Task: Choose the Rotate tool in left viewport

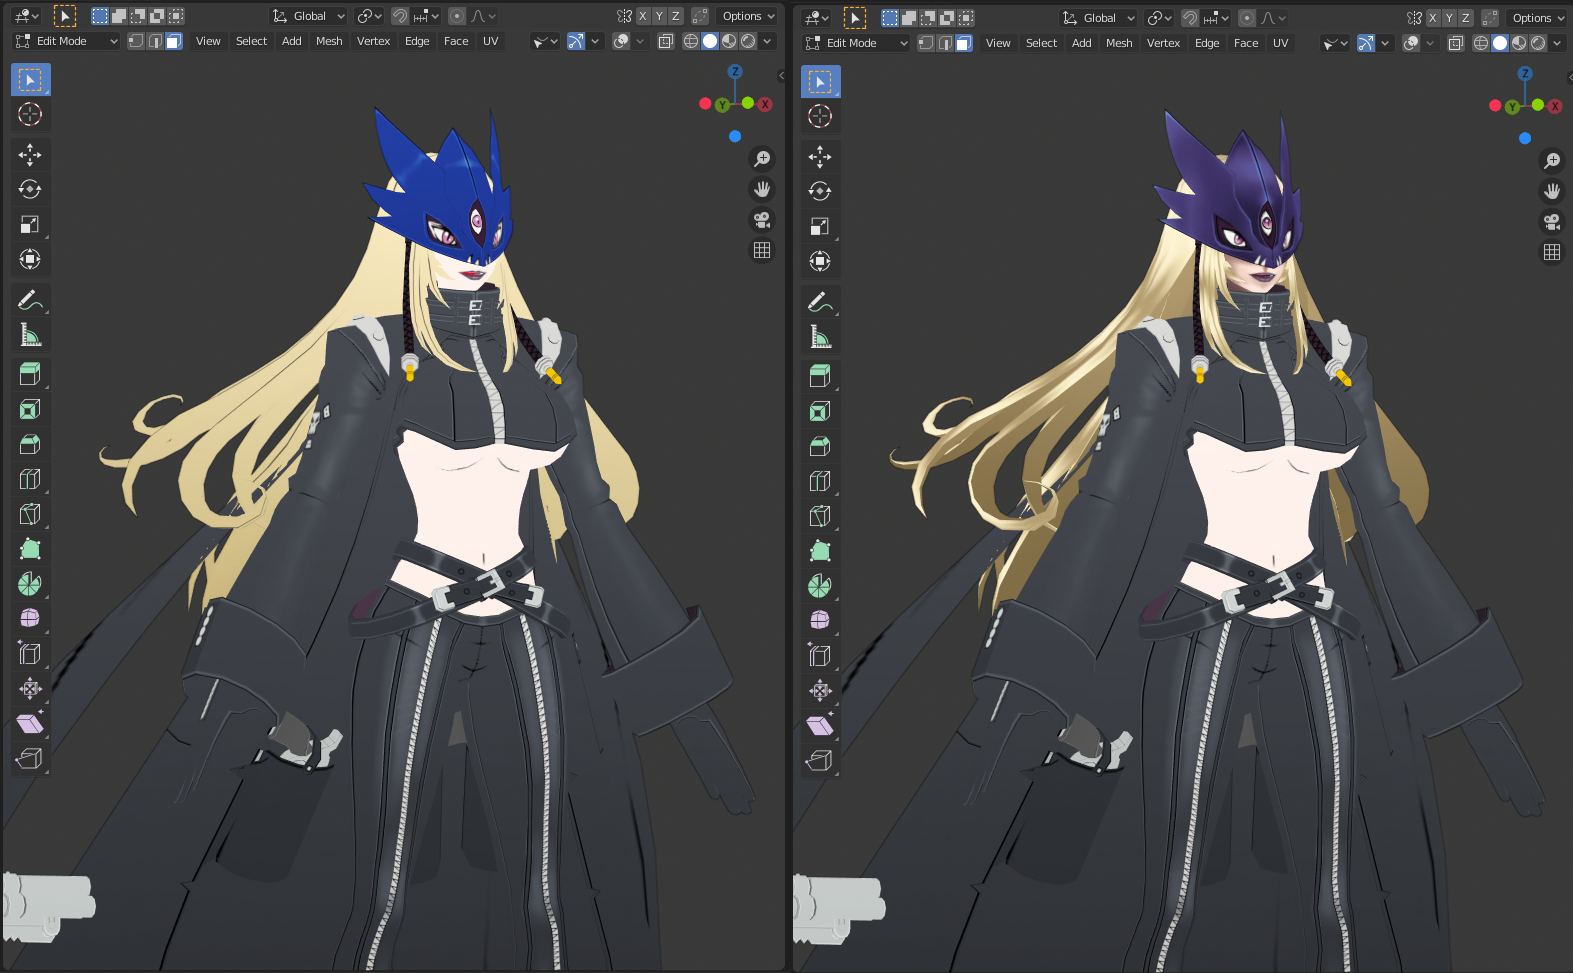Action: 30,189
